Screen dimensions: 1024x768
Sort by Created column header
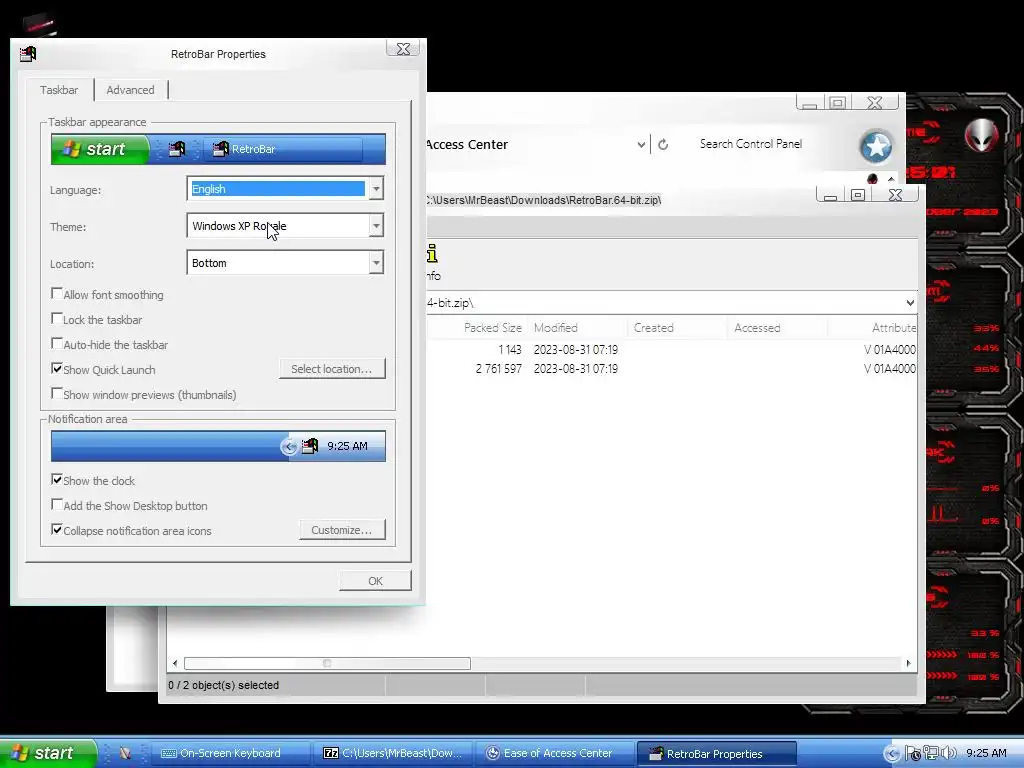677,328
